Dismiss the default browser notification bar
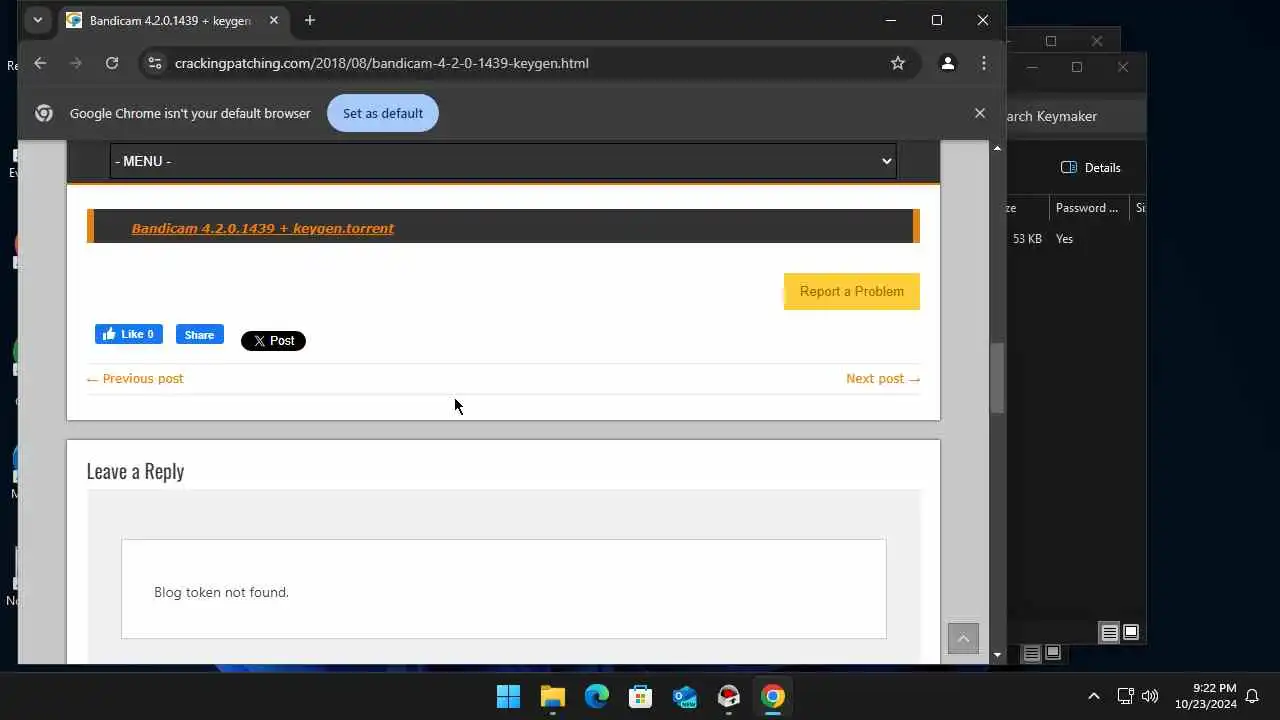Viewport: 1280px width, 720px height. 980,113
